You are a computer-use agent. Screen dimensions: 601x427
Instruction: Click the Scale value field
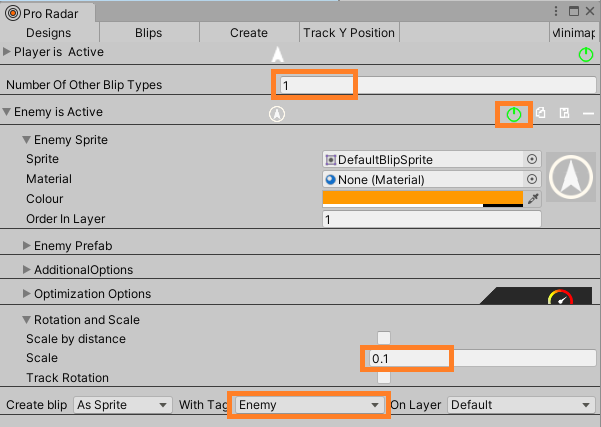[483, 358]
